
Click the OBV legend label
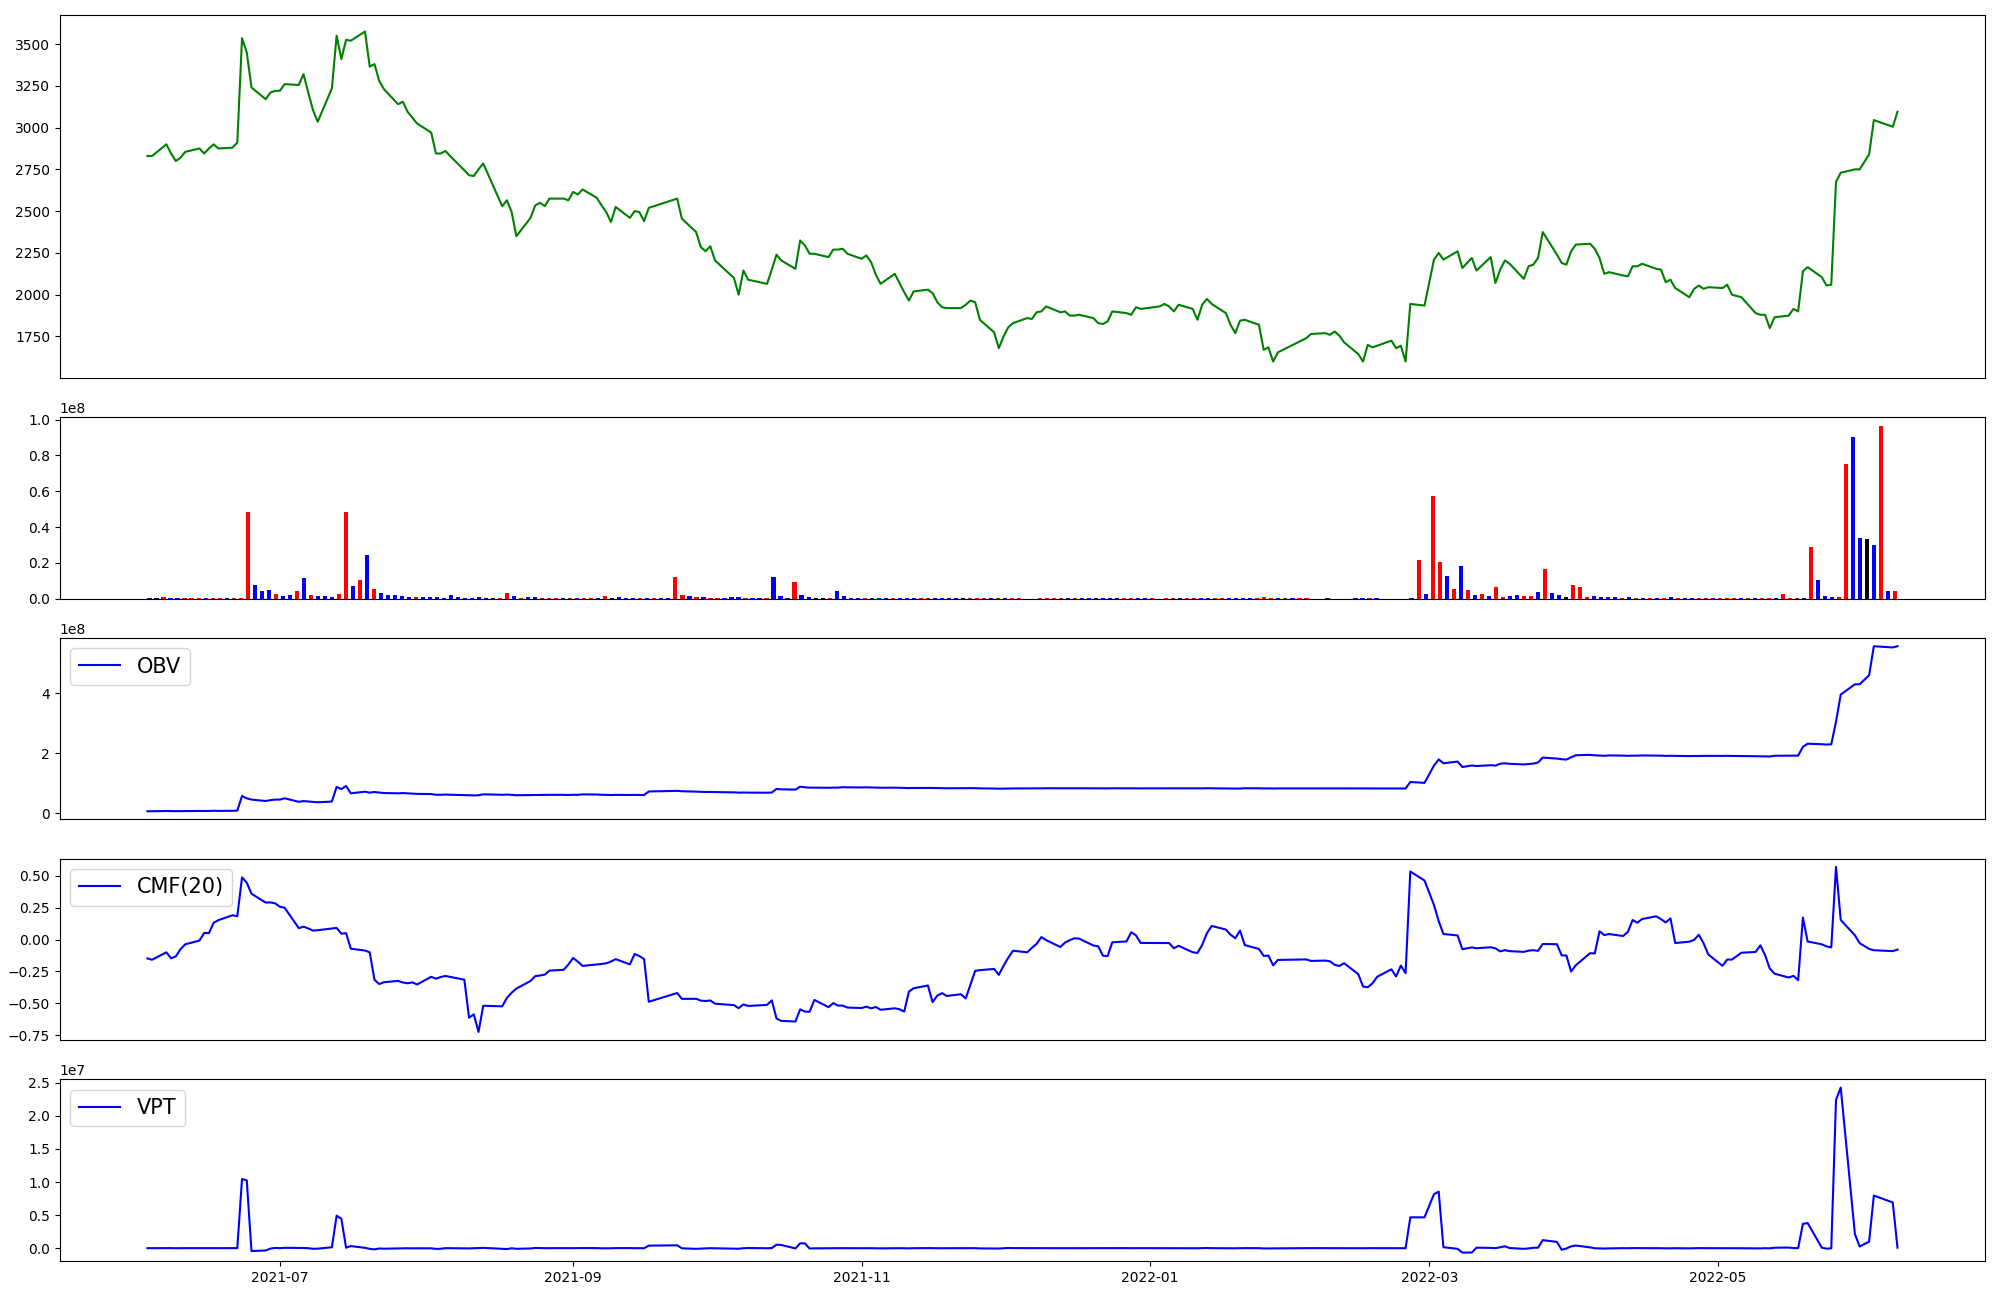[158, 666]
